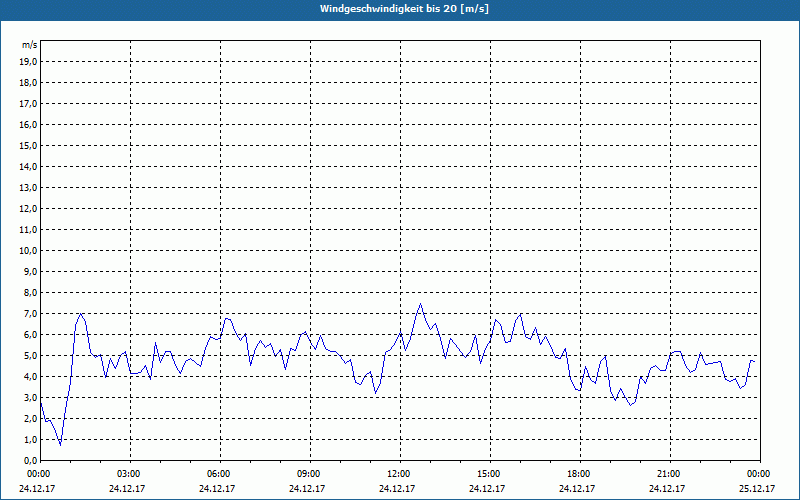This screenshot has width=800, height=500.
Task: Select the "06:00" time axis label
Action: [x=219, y=474]
